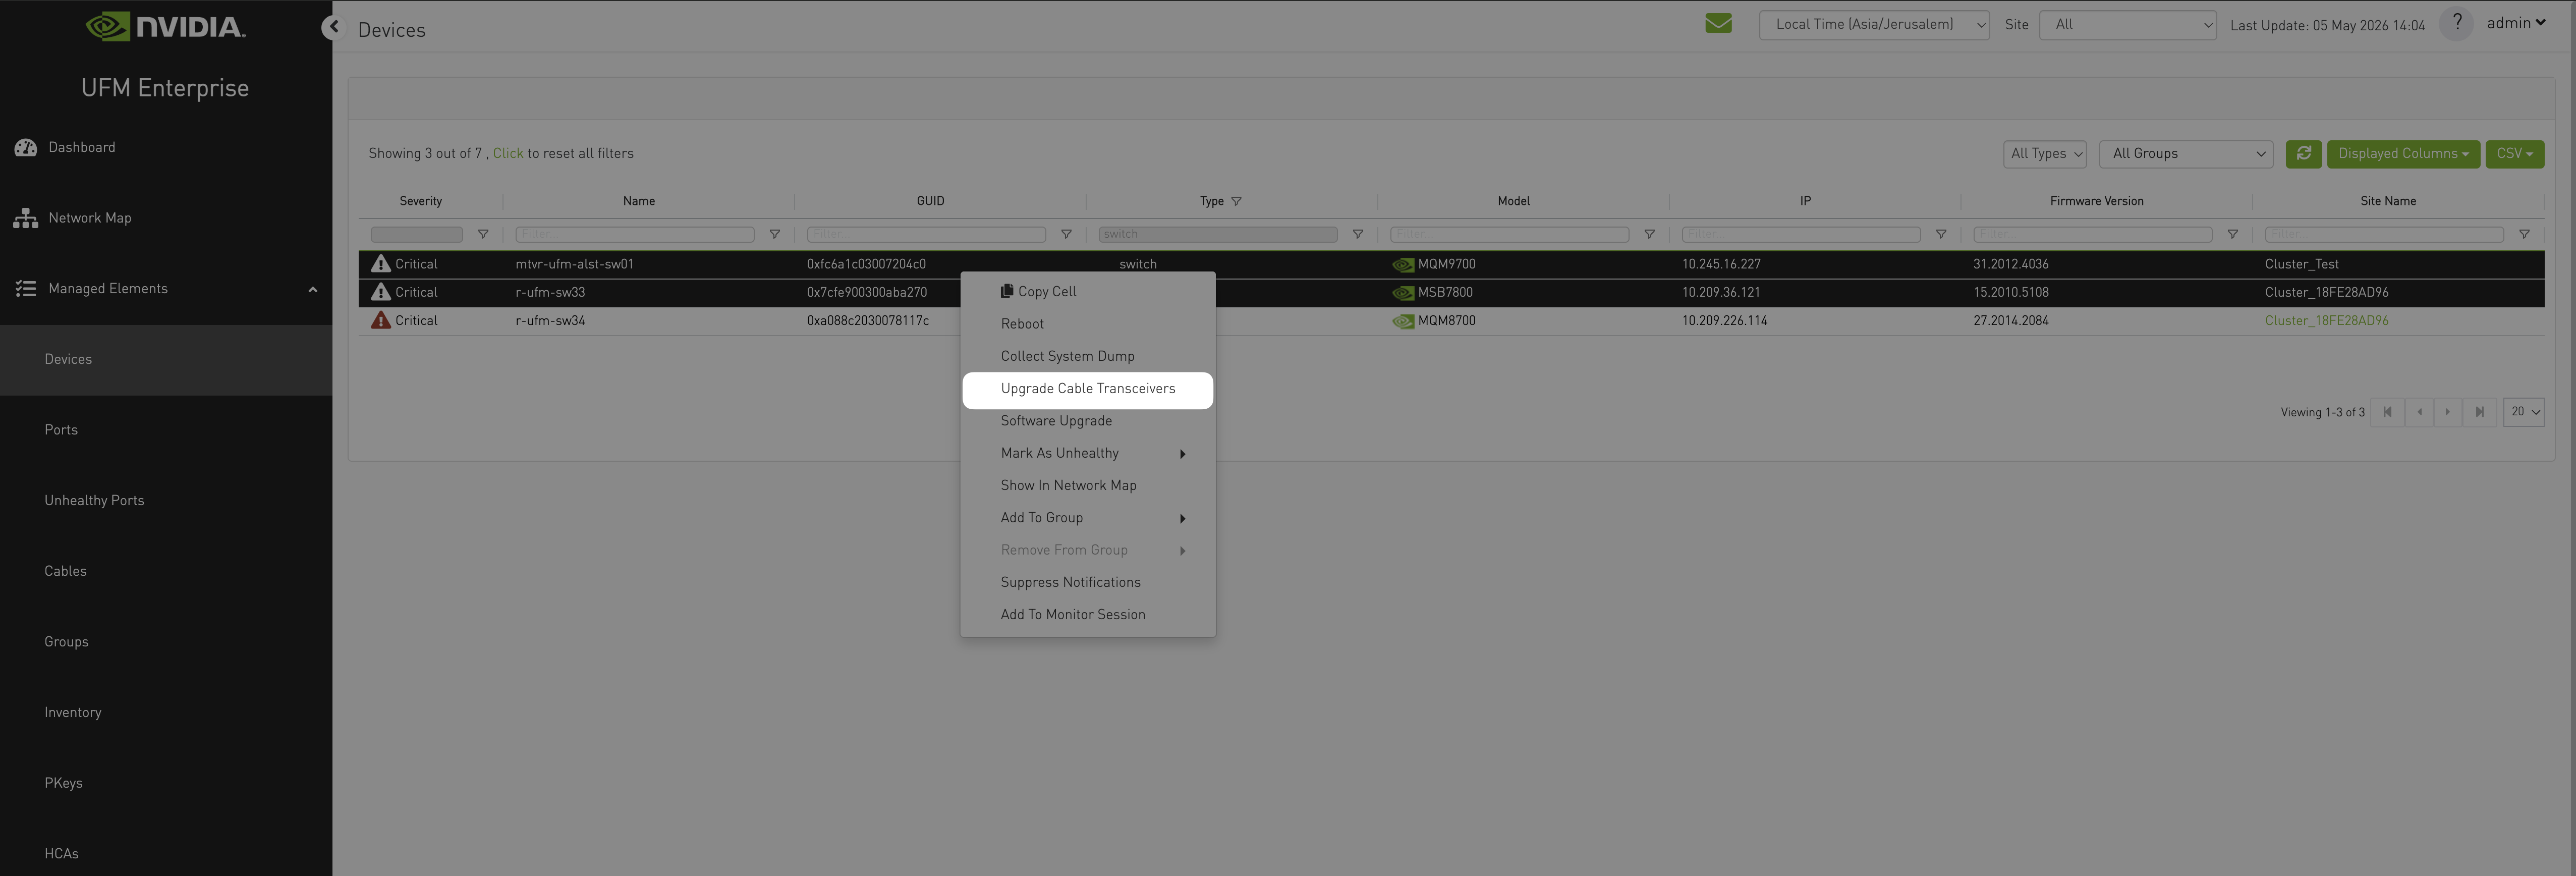The width and height of the screenshot is (2576, 876).
Task: Click the IP column filter field
Action: [1801, 234]
